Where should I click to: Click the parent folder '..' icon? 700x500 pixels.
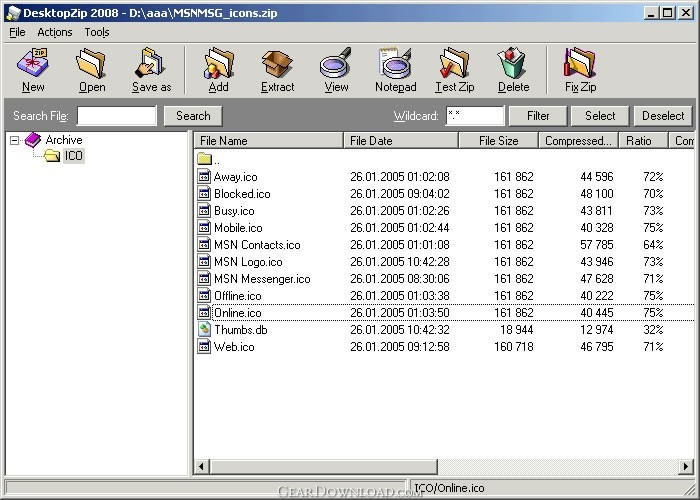(x=204, y=158)
